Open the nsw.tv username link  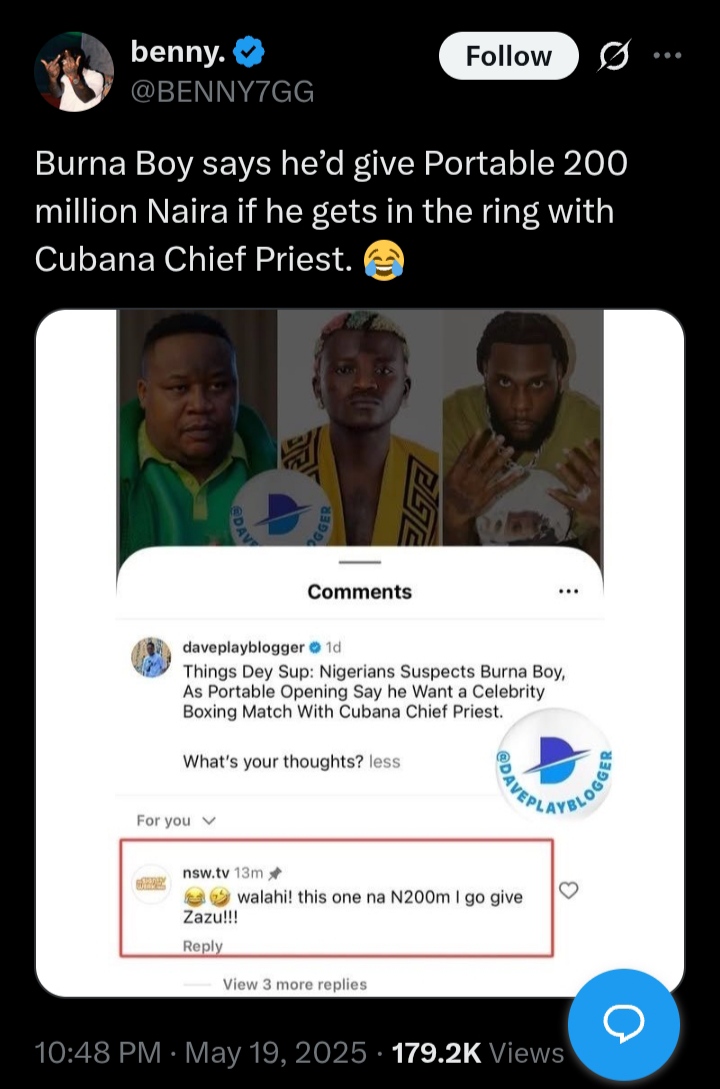coord(204,873)
